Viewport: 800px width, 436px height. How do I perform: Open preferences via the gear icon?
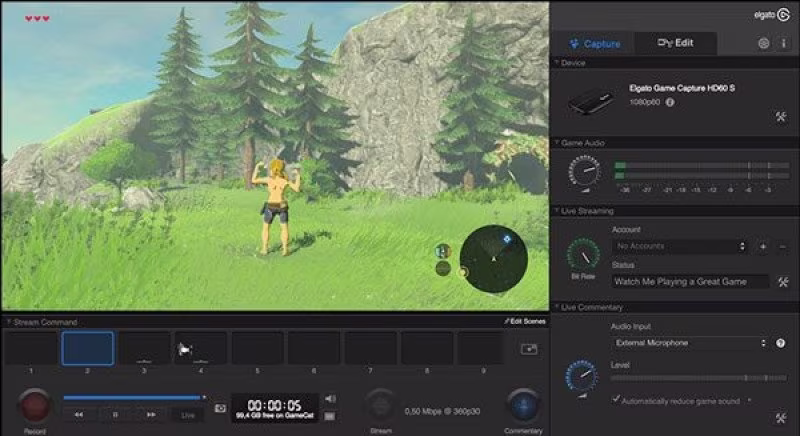[x=763, y=43]
